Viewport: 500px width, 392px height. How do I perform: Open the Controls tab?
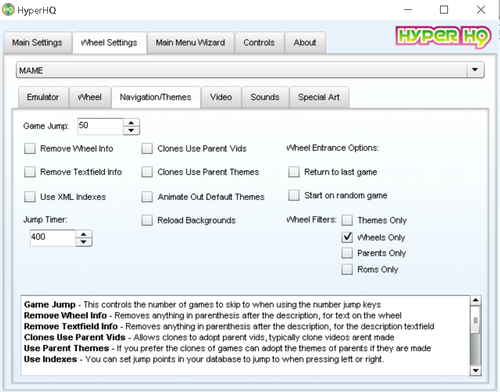click(x=259, y=43)
